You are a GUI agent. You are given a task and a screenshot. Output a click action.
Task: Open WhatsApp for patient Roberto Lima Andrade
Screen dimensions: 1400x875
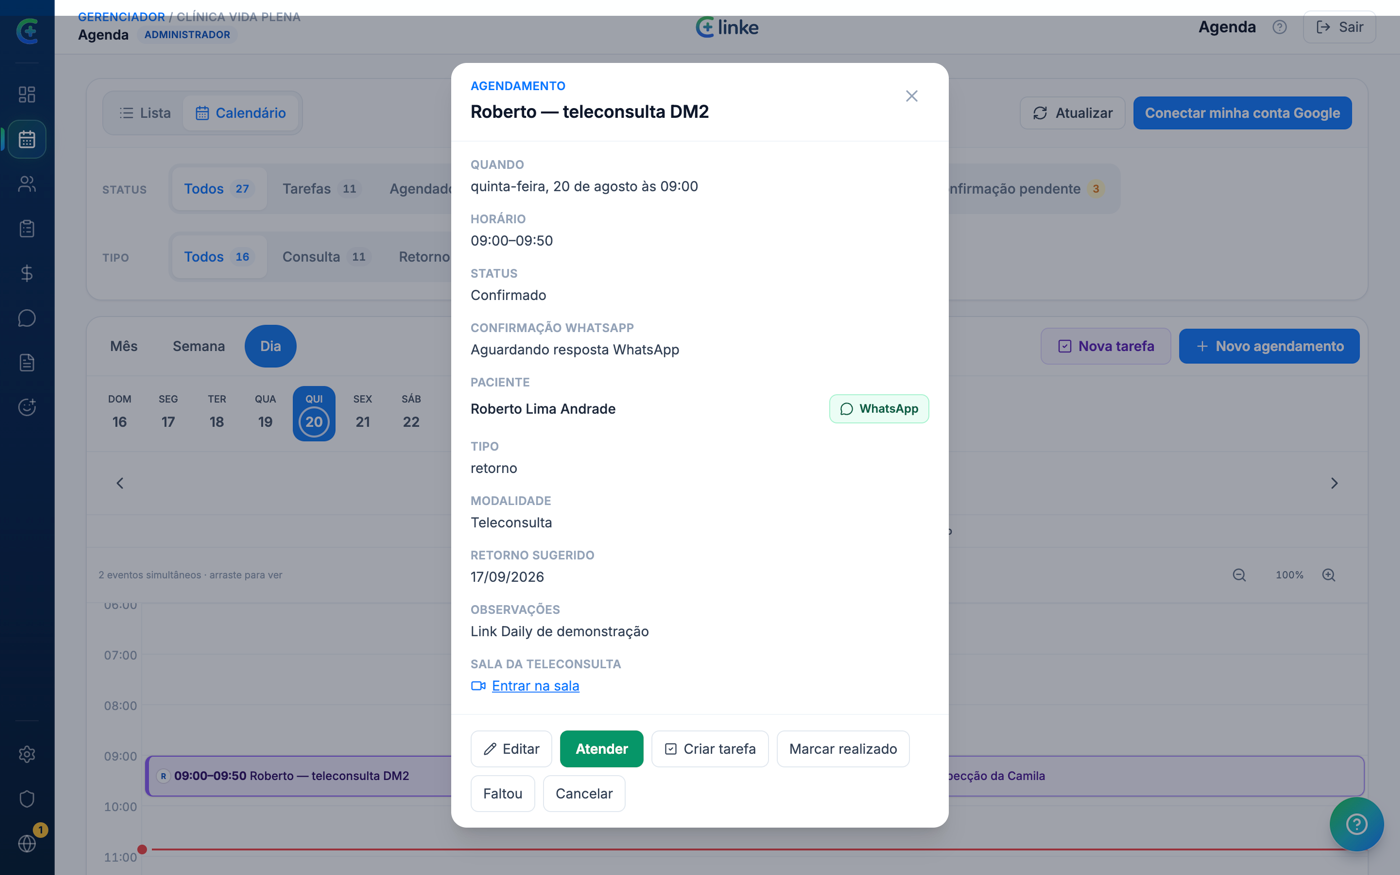pyautogui.click(x=879, y=409)
